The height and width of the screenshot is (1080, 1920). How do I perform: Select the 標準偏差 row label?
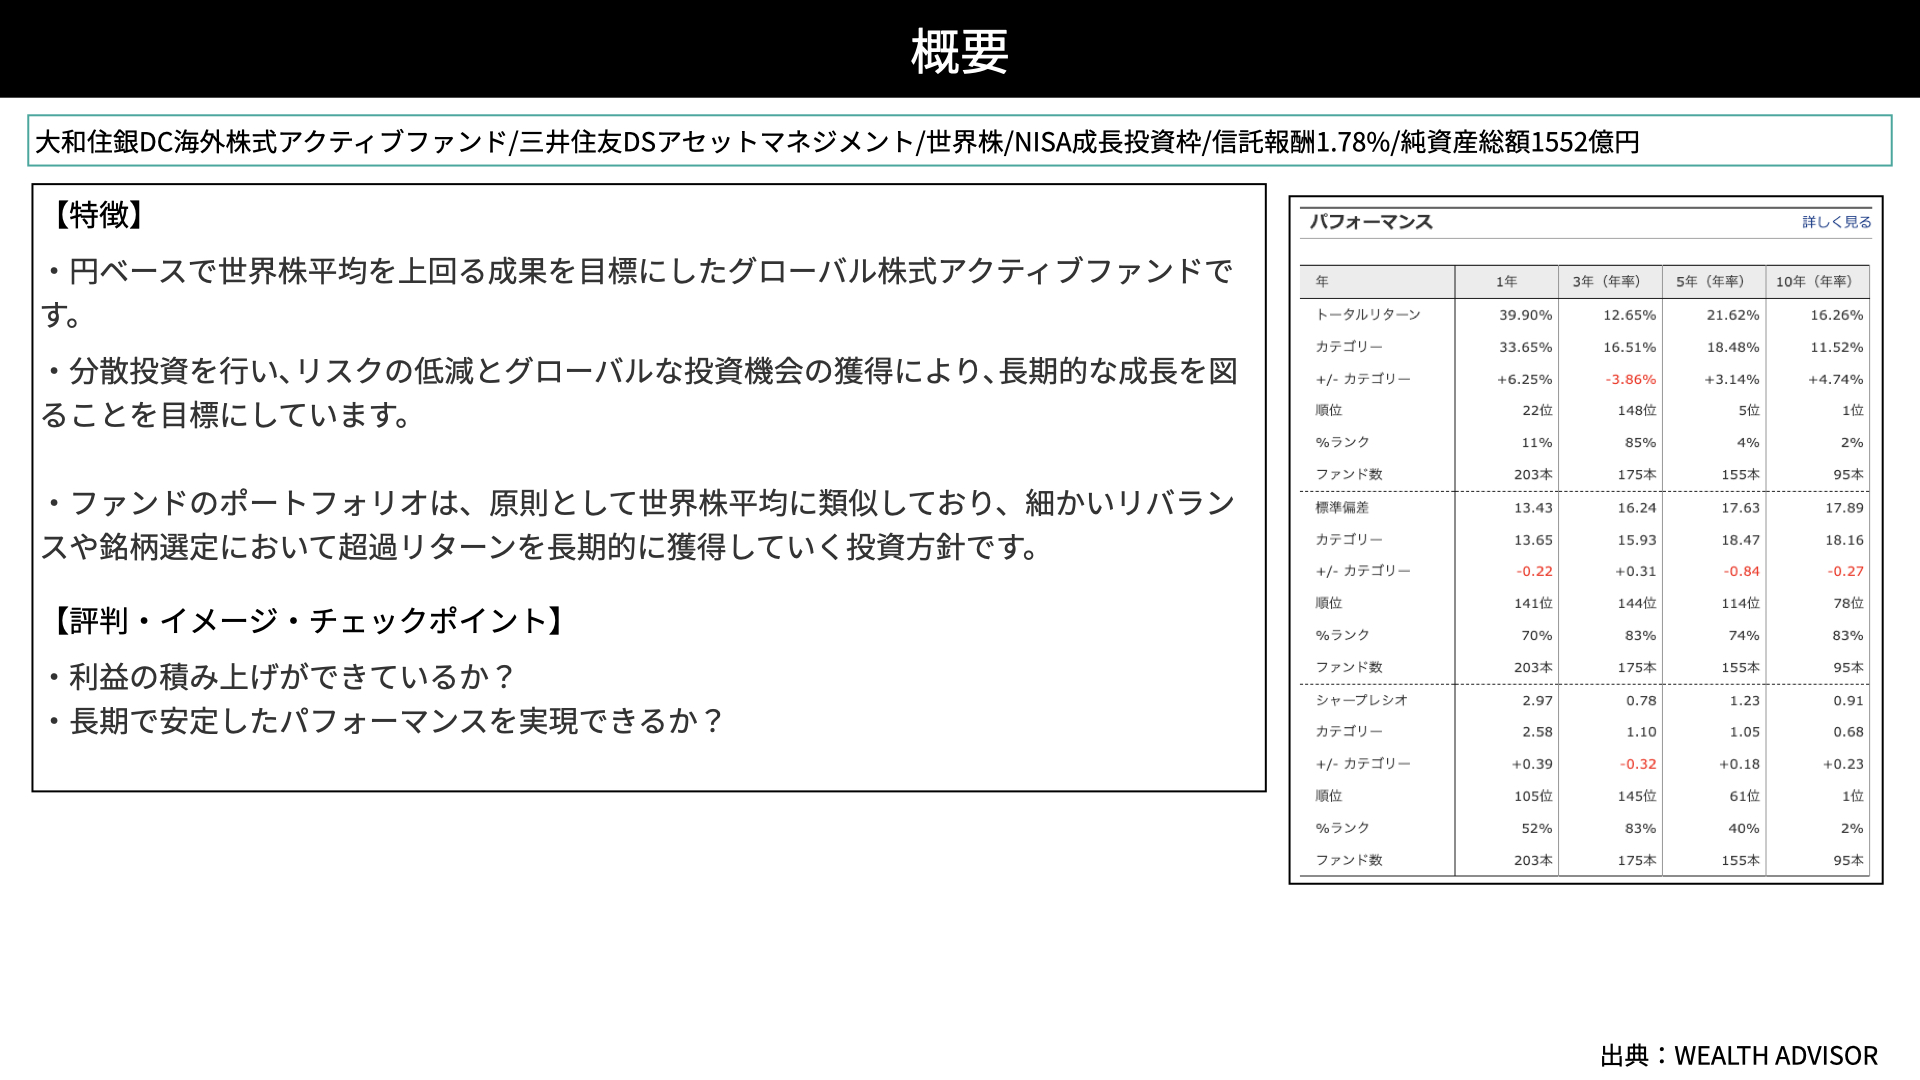click(1342, 508)
